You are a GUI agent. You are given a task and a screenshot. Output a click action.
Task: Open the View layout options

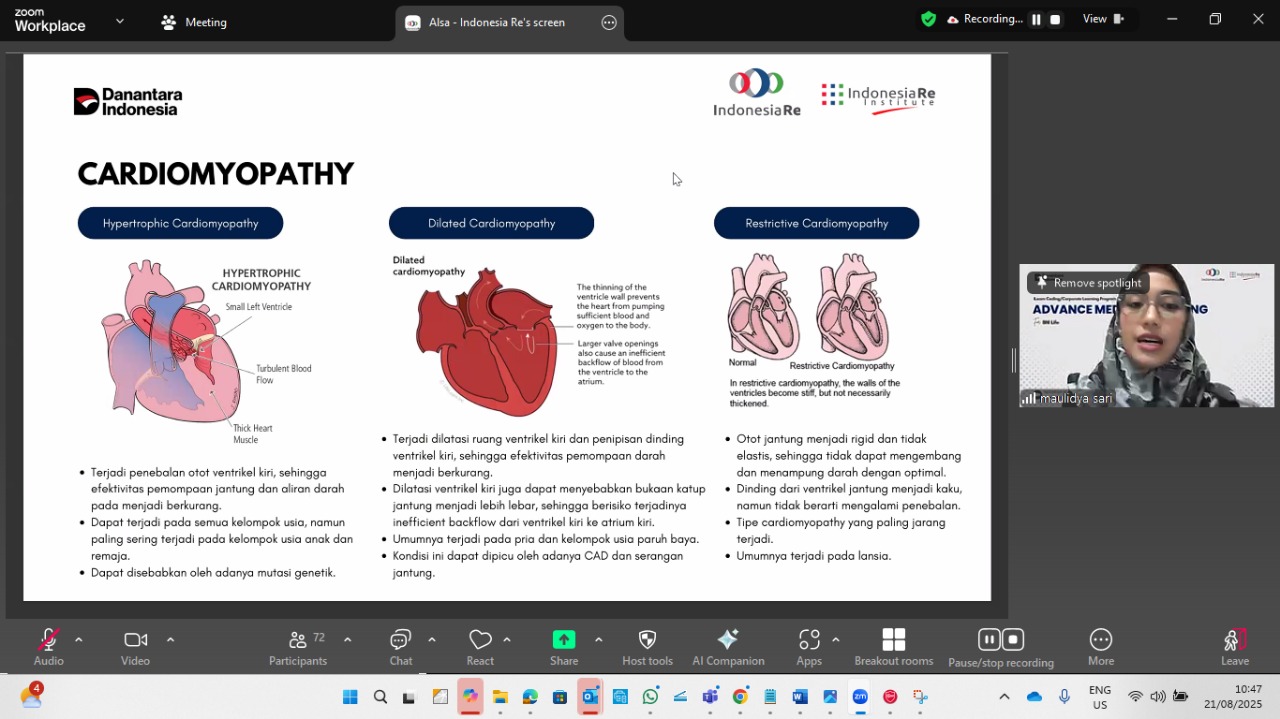tap(1103, 19)
